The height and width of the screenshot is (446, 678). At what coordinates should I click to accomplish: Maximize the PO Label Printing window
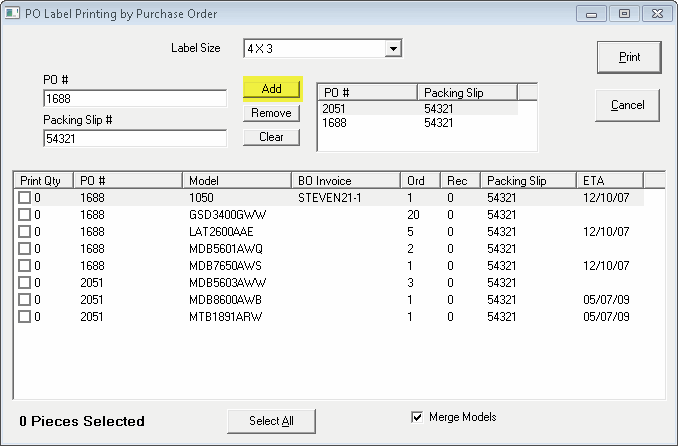[624, 14]
